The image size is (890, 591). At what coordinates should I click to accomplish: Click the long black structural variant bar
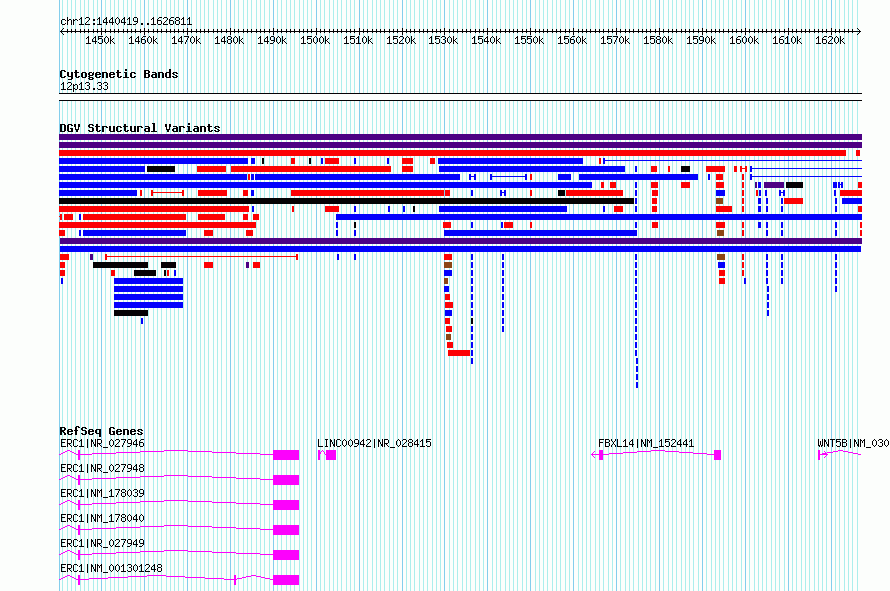pyautogui.click(x=346, y=201)
